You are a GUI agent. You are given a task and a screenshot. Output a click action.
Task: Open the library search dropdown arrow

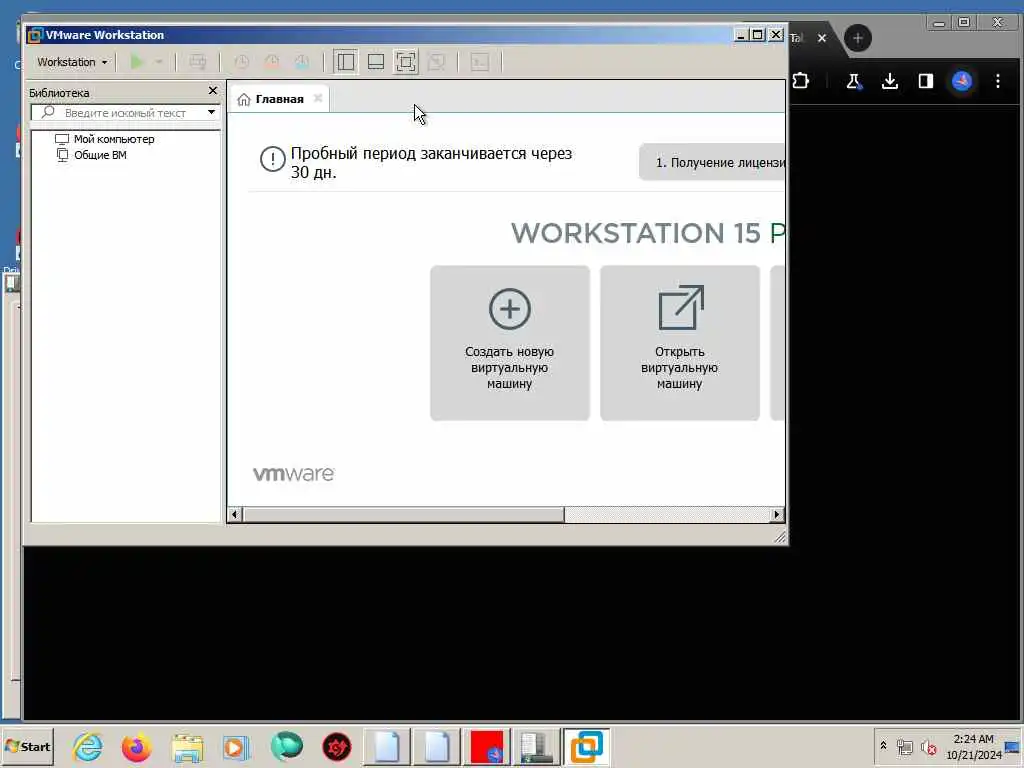[212, 112]
